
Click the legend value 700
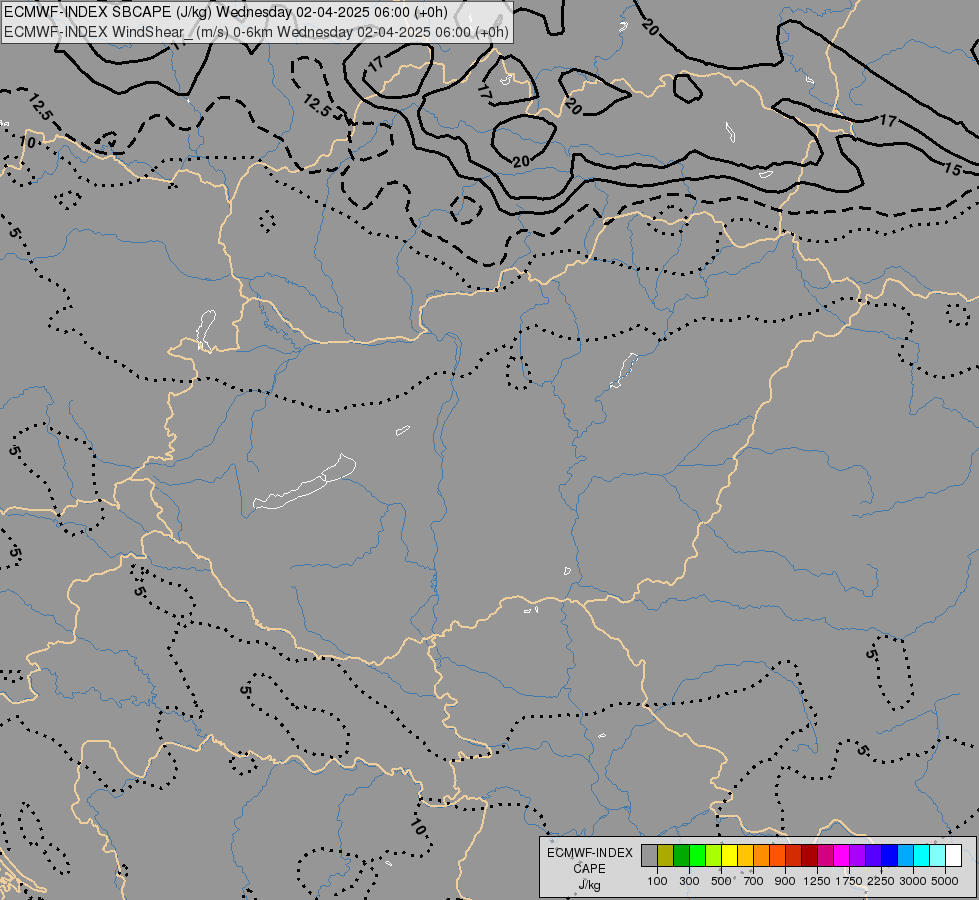click(x=754, y=881)
